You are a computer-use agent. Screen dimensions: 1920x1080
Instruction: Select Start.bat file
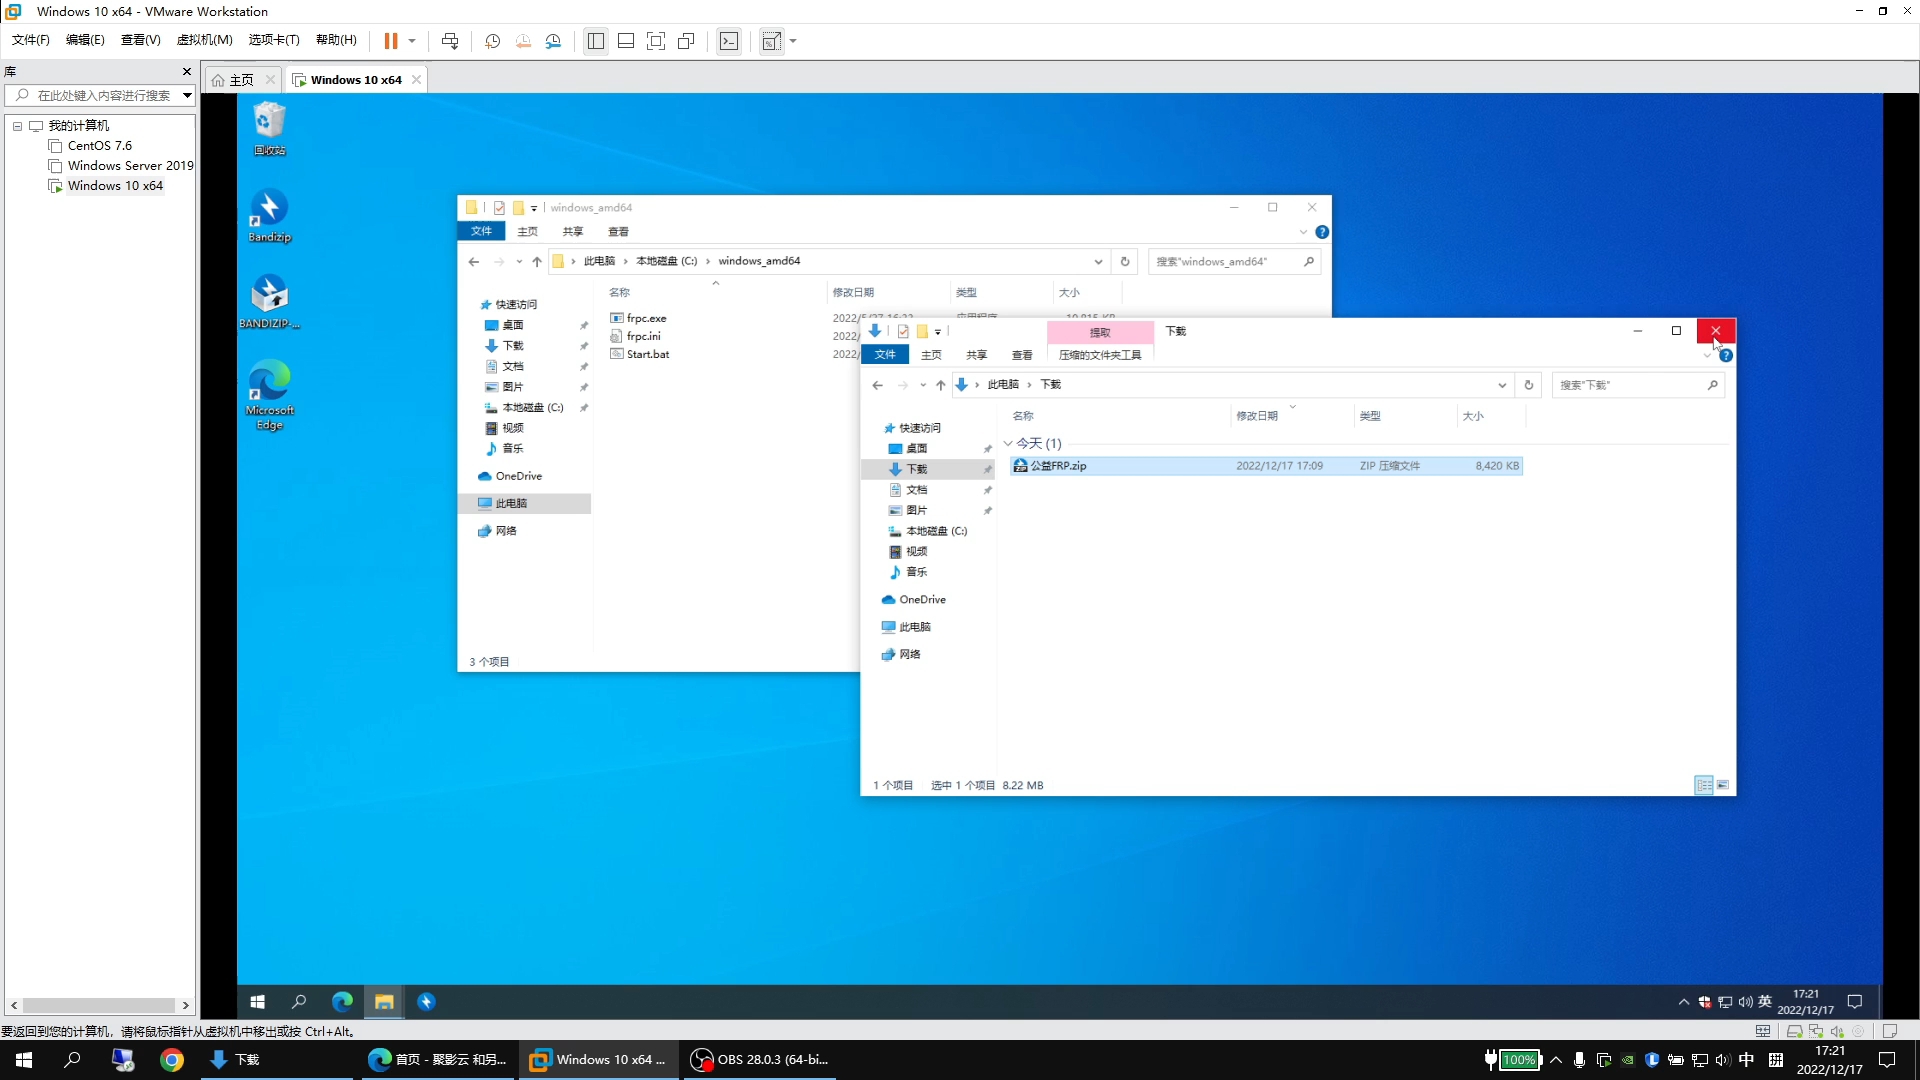pyautogui.click(x=648, y=354)
